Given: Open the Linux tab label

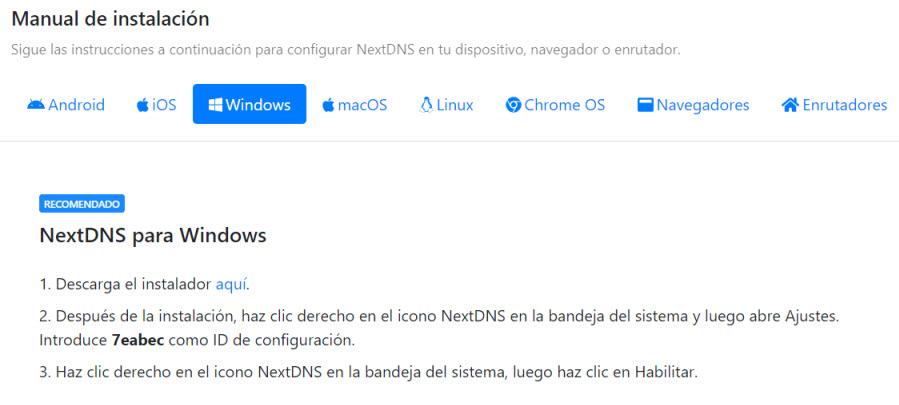Looking at the screenshot, I should (455, 105).
